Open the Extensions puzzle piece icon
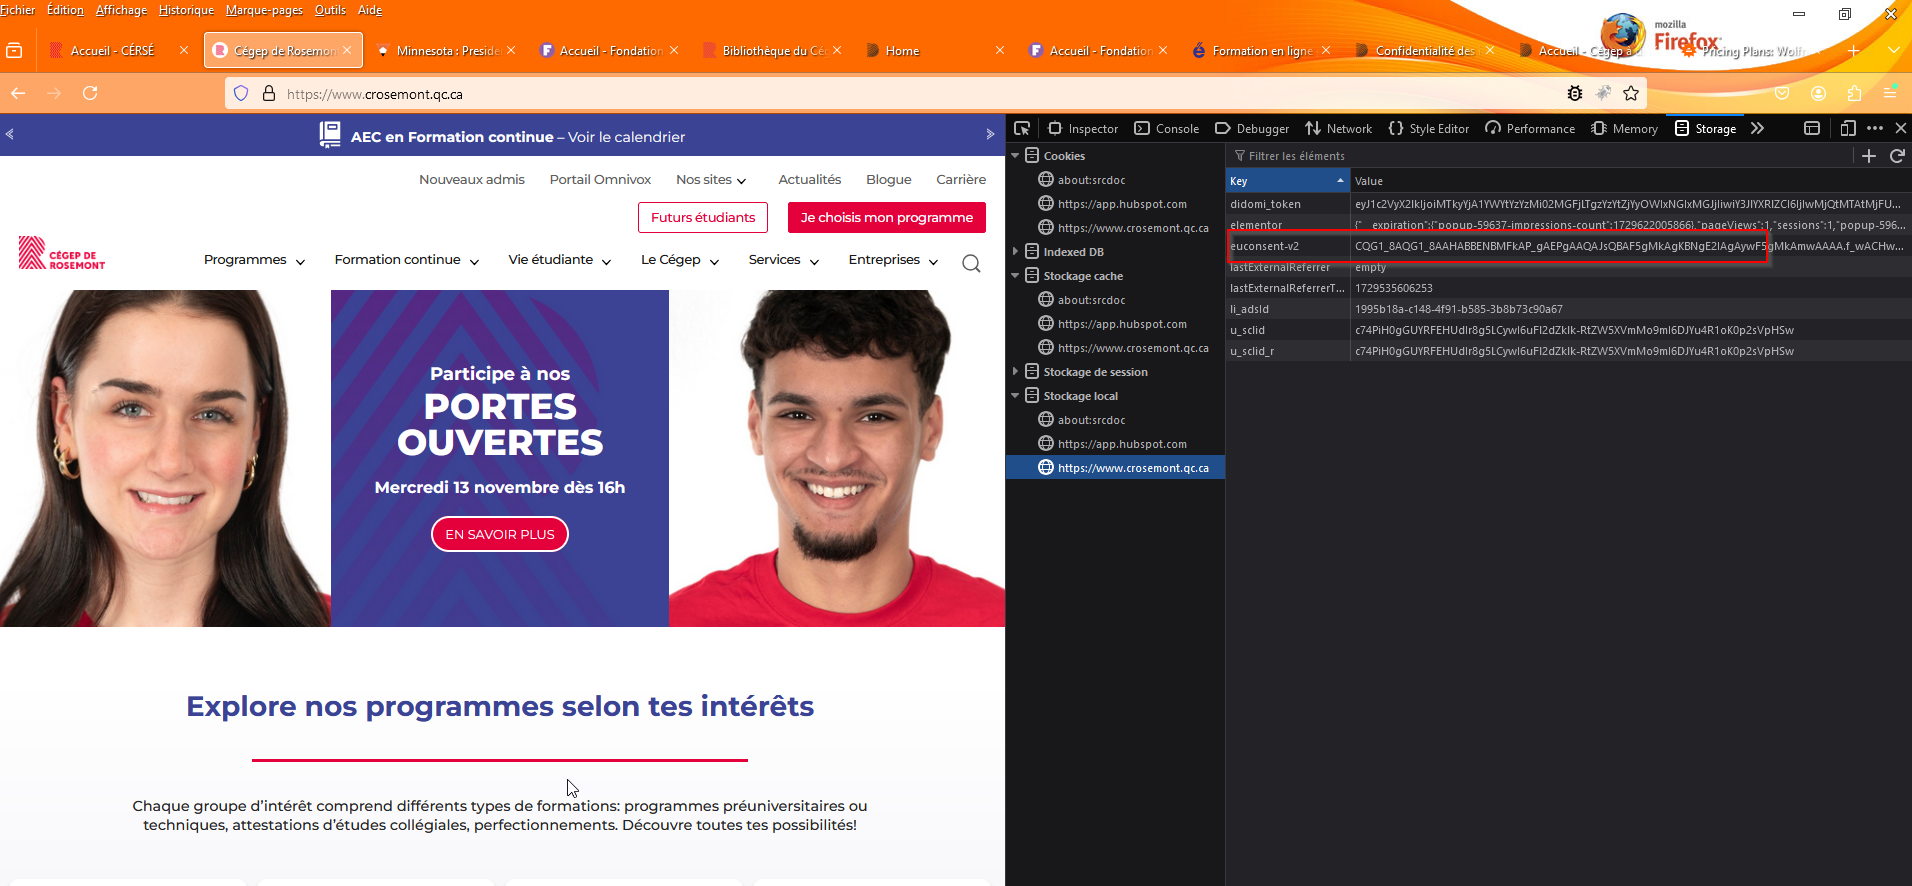This screenshot has width=1912, height=886. (x=1854, y=93)
